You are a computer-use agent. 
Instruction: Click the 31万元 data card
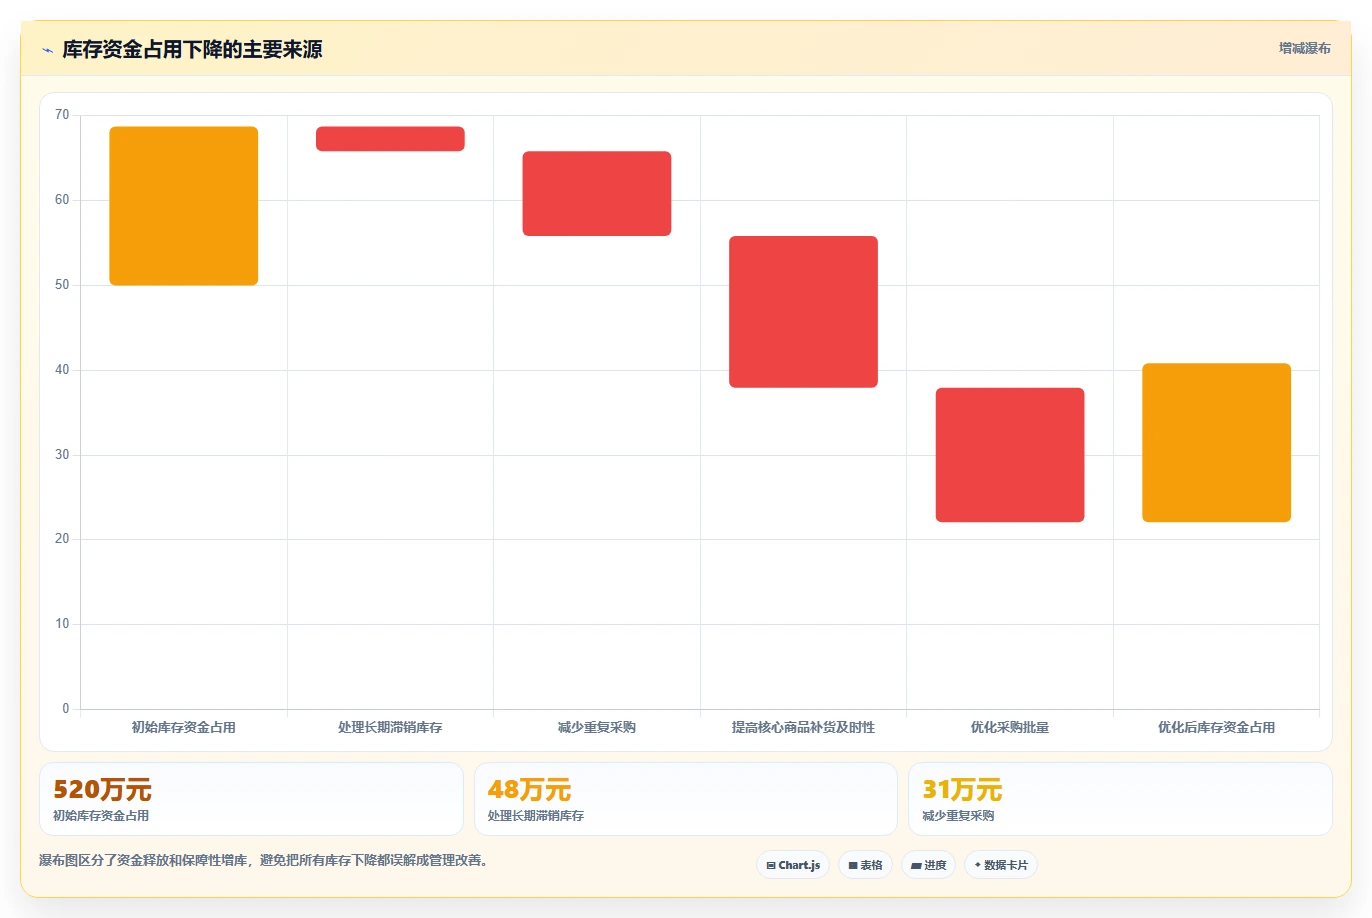click(1120, 799)
